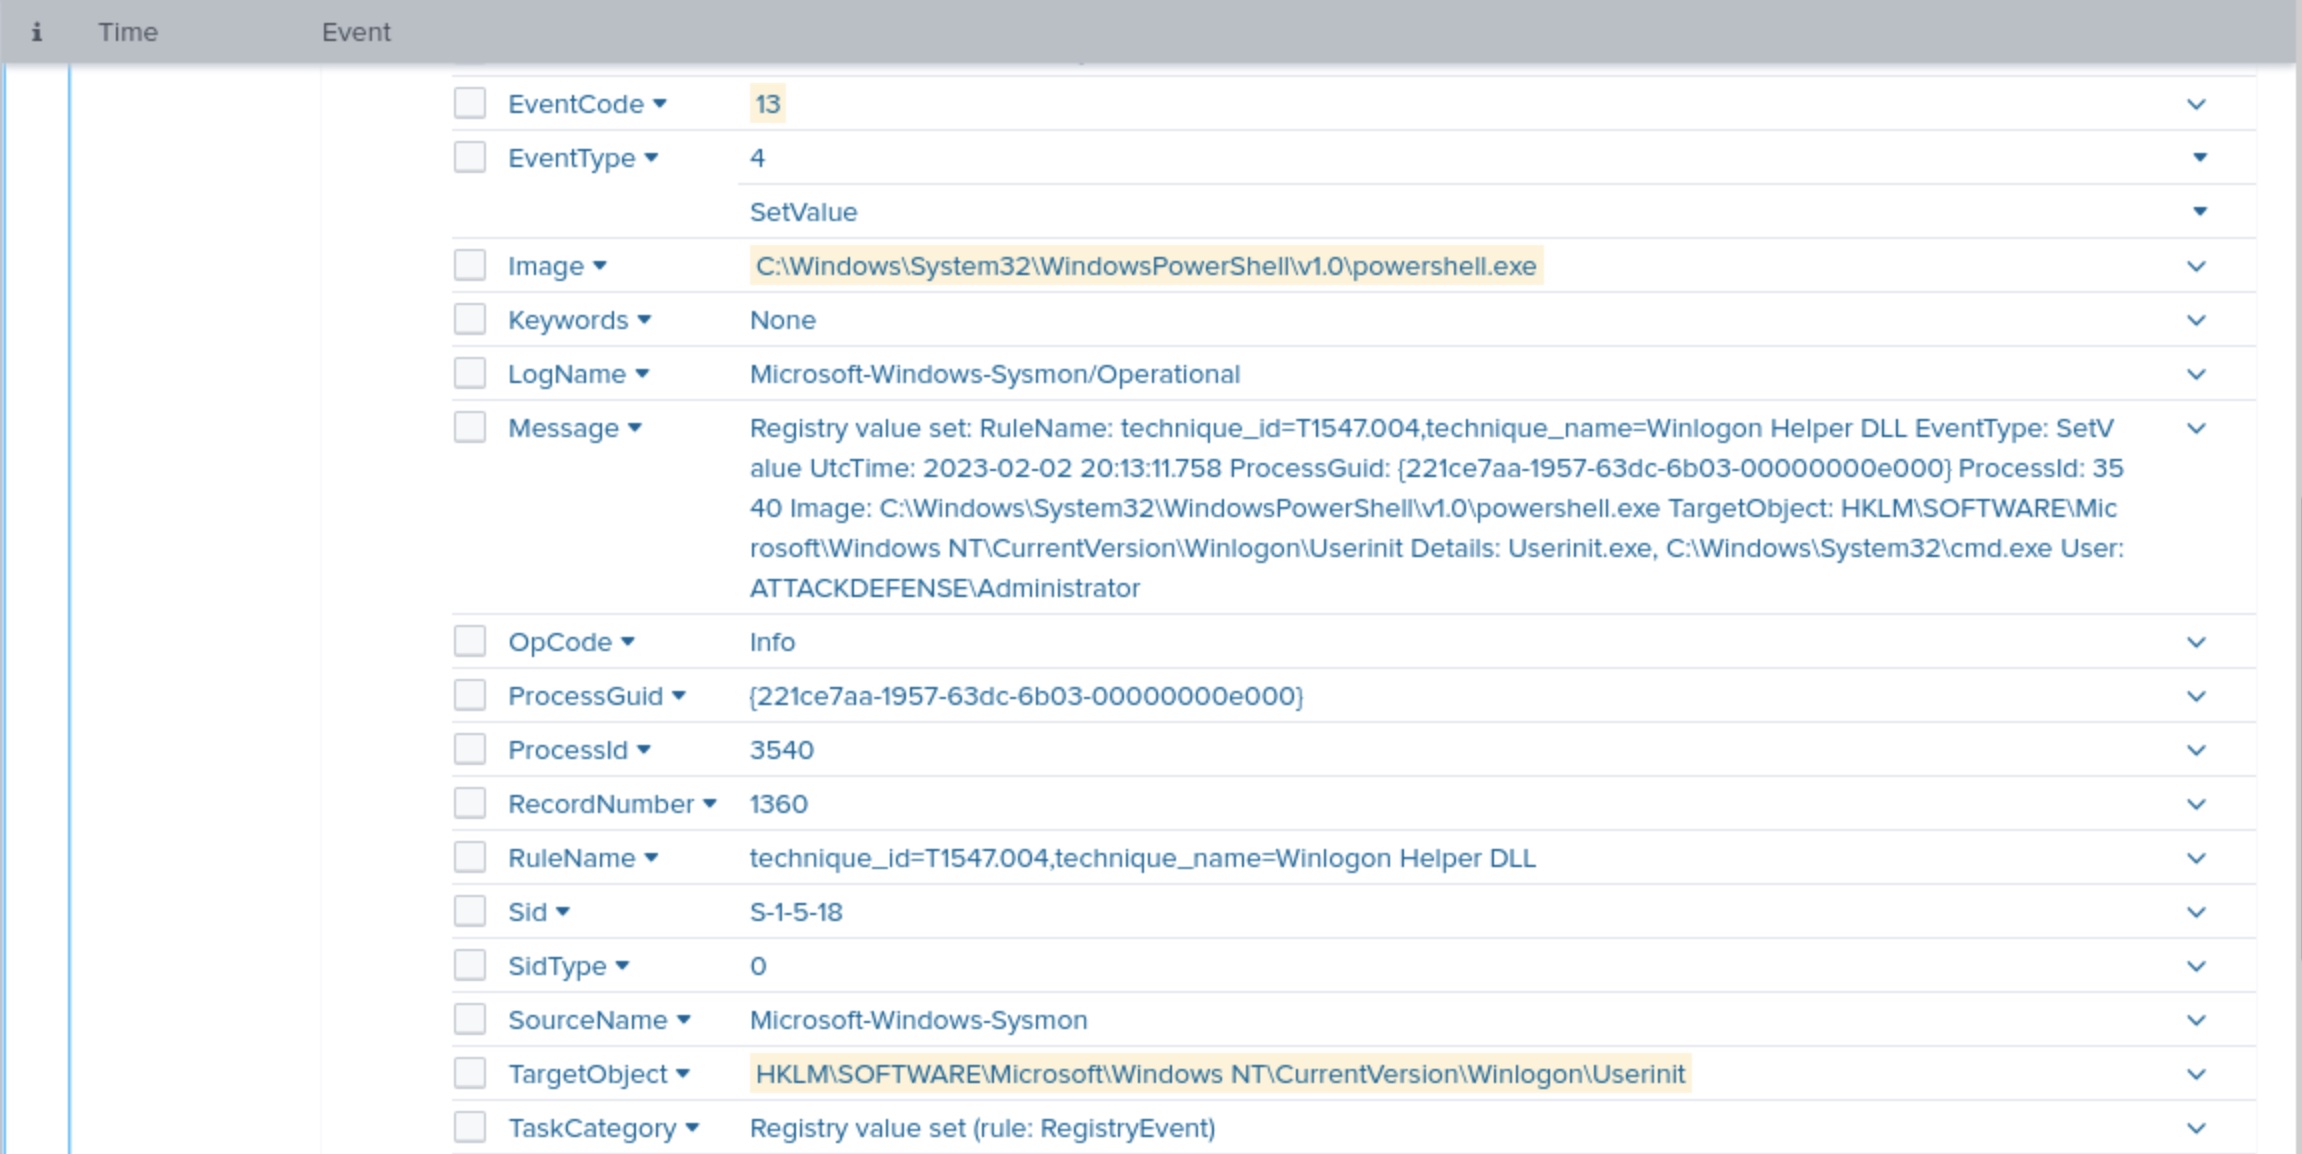This screenshot has width=2302, height=1154.
Task: Open the Message field name menu
Action: [575, 428]
